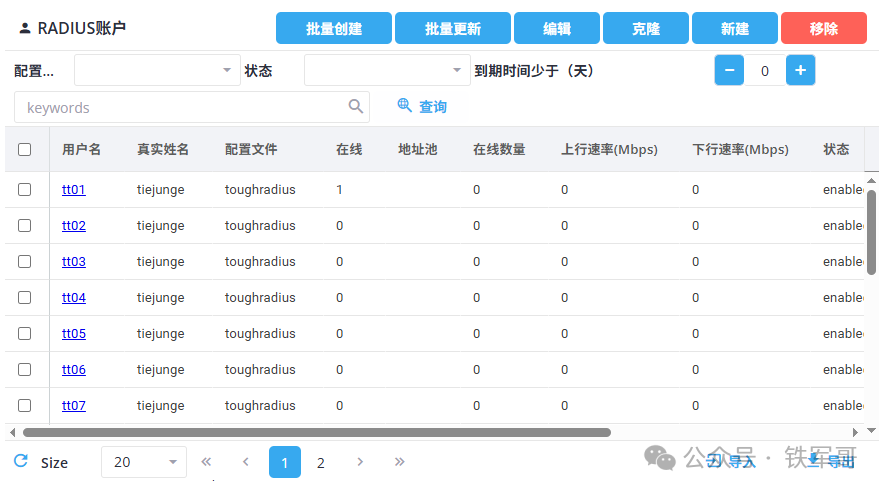Sort by the 用户名 column header
This screenshot has height=492, width=885.
(x=81, y=150)
